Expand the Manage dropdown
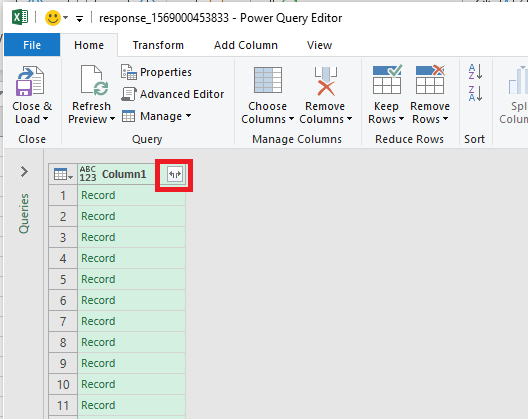The height and width of the screenshot is (419, 528). point(156,116)
